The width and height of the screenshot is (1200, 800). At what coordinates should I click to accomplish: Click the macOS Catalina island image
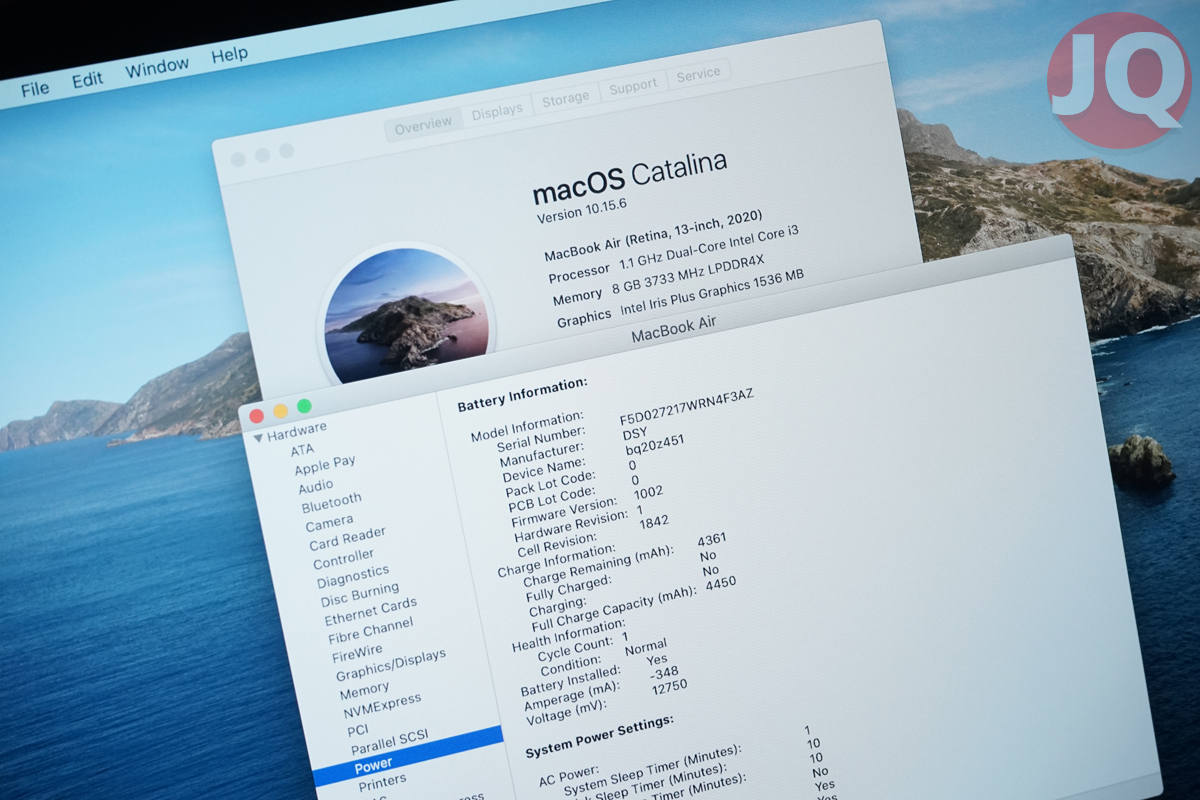pos(406,315)
